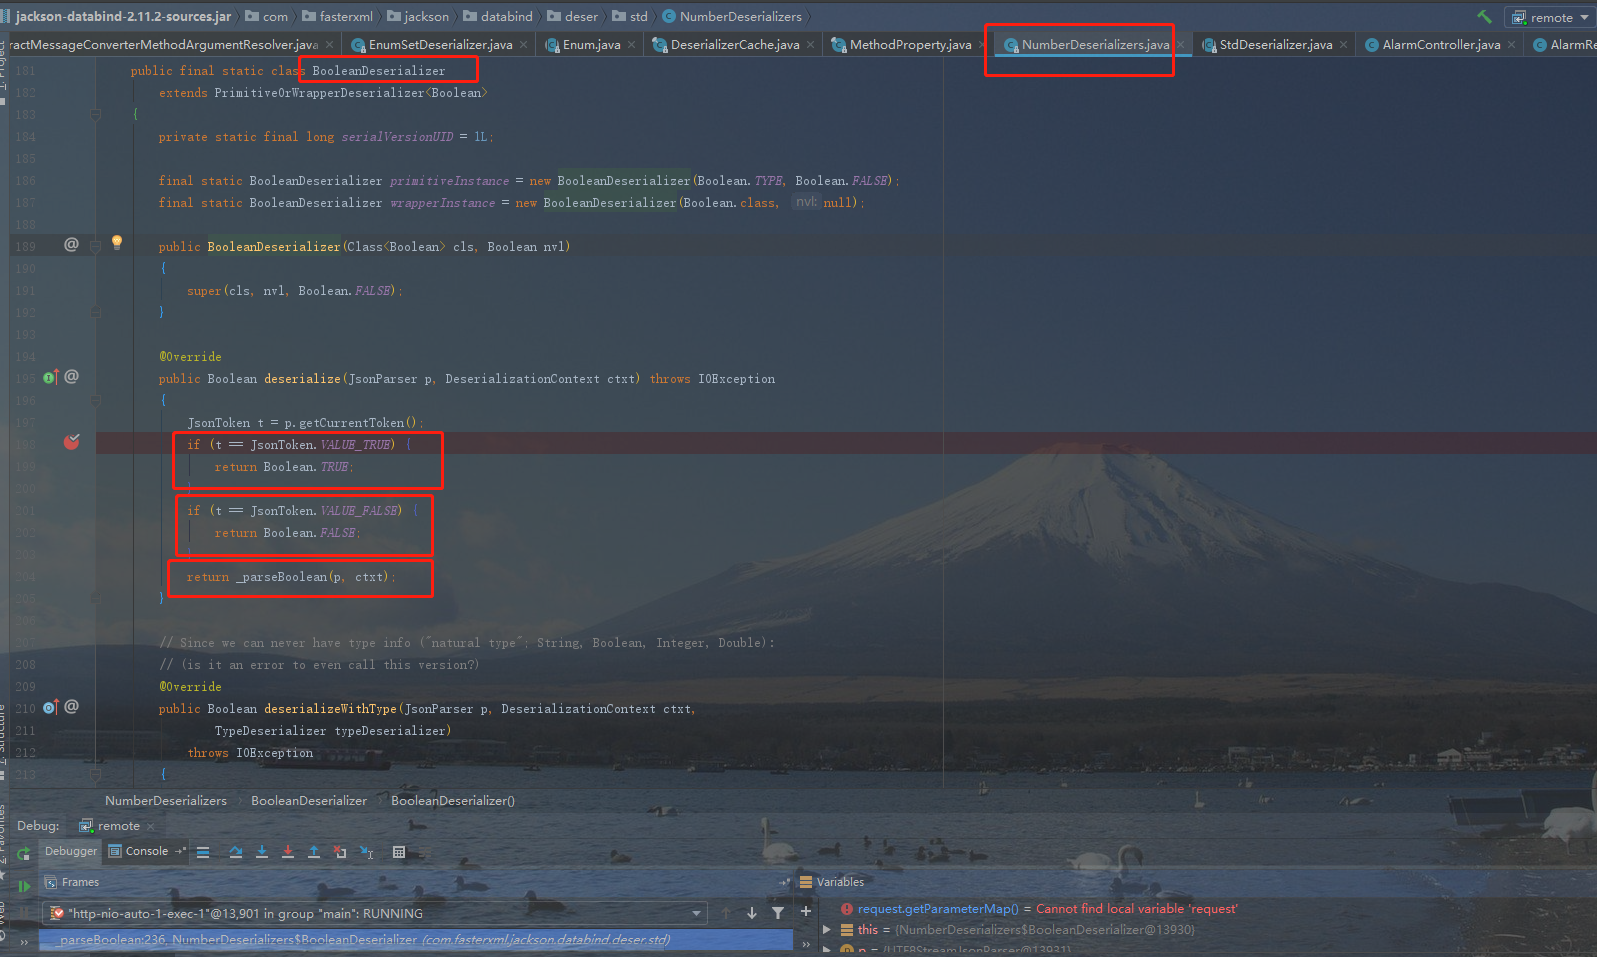Restore layout icon beside Console tab

(x=181, y=851)
